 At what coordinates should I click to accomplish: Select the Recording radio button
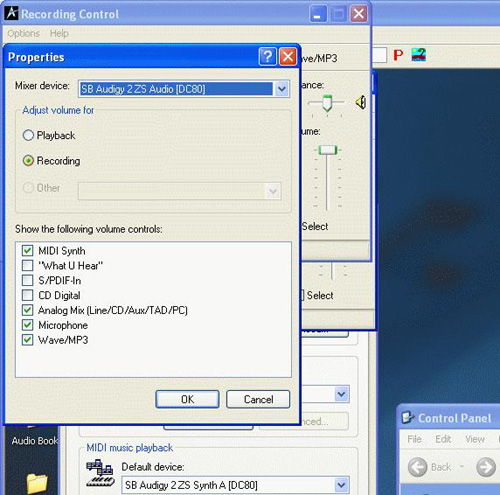(28, 161)
